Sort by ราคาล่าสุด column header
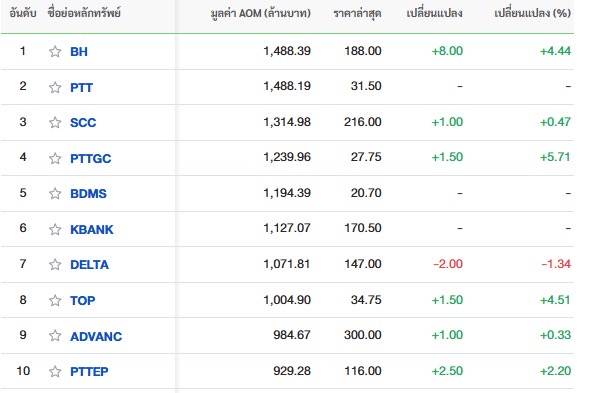 357,13
